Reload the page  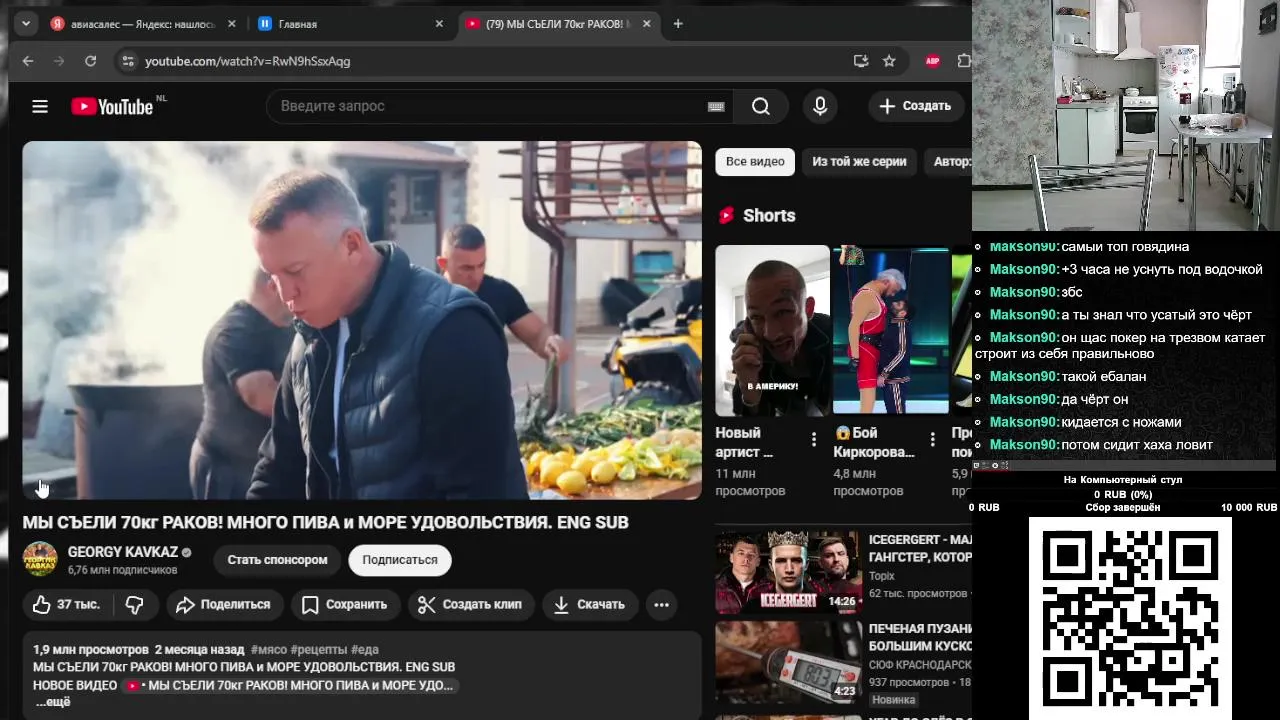click(x=90, y=61)
